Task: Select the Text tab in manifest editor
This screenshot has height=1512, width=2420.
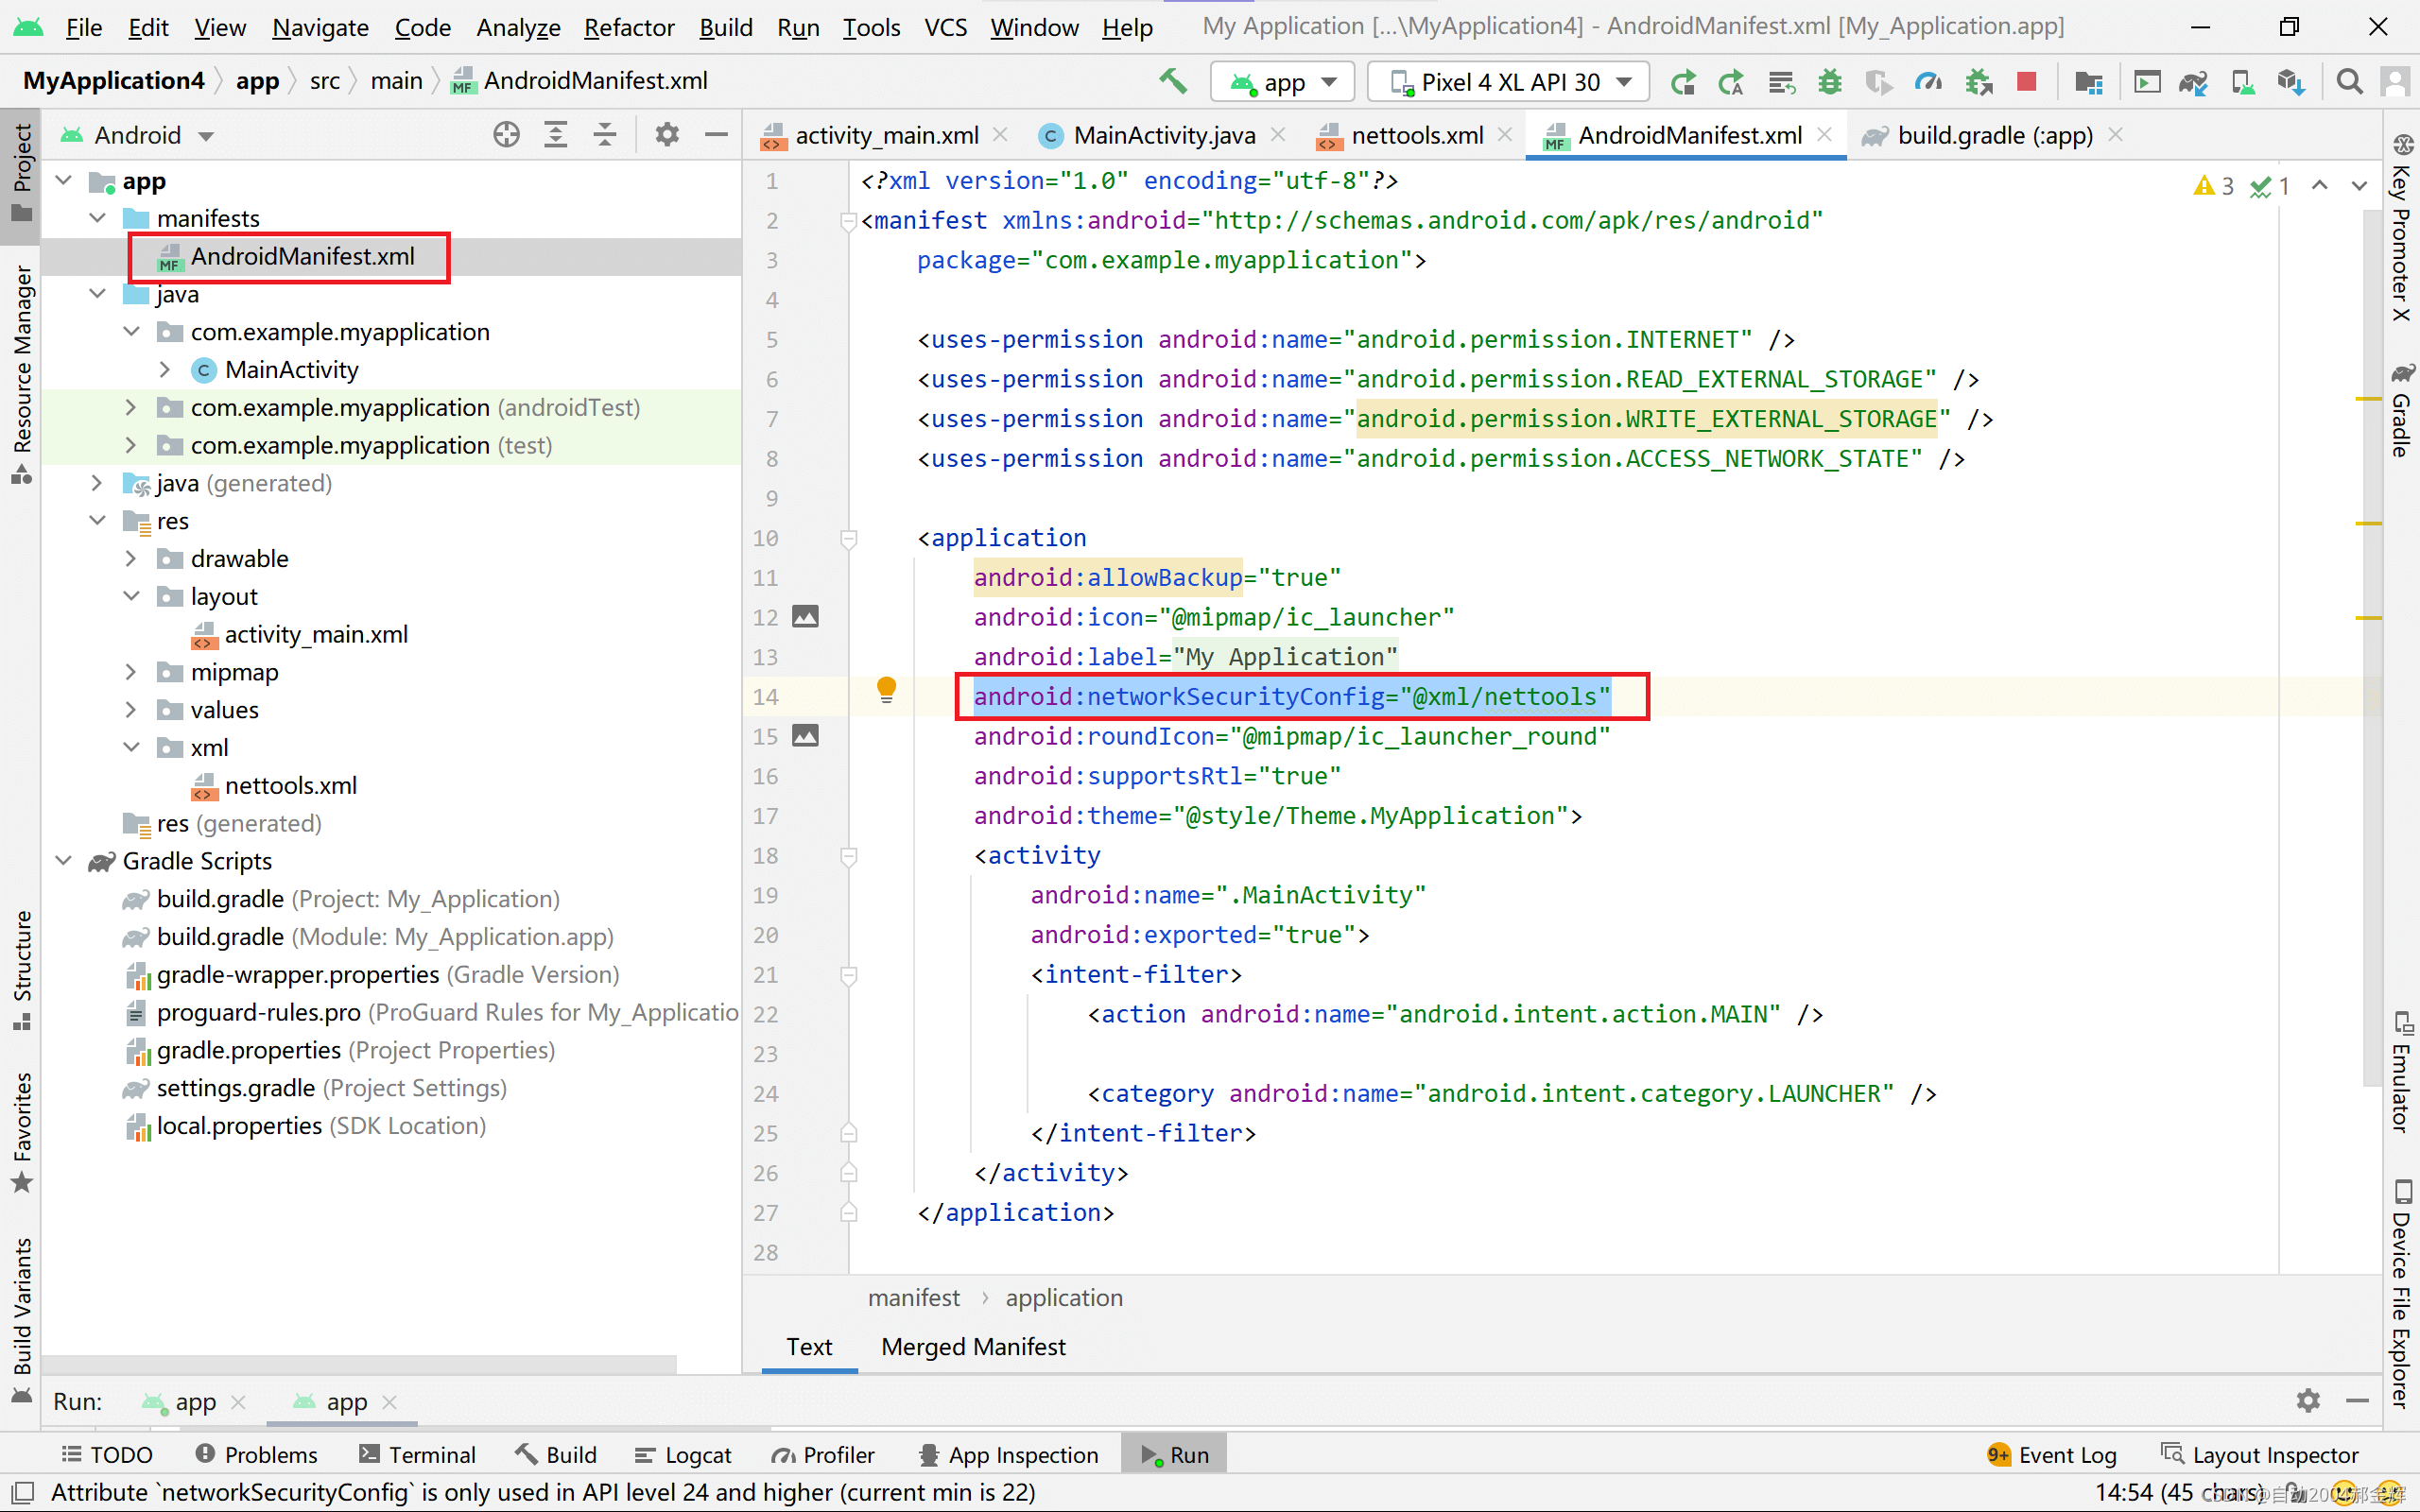Action: coord(808,1347)
